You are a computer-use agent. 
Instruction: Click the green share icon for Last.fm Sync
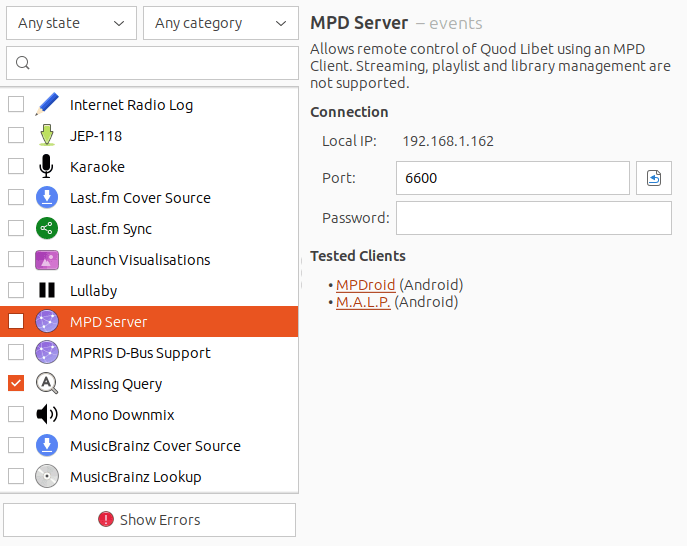pyautogui.click(x=47, y=228)
